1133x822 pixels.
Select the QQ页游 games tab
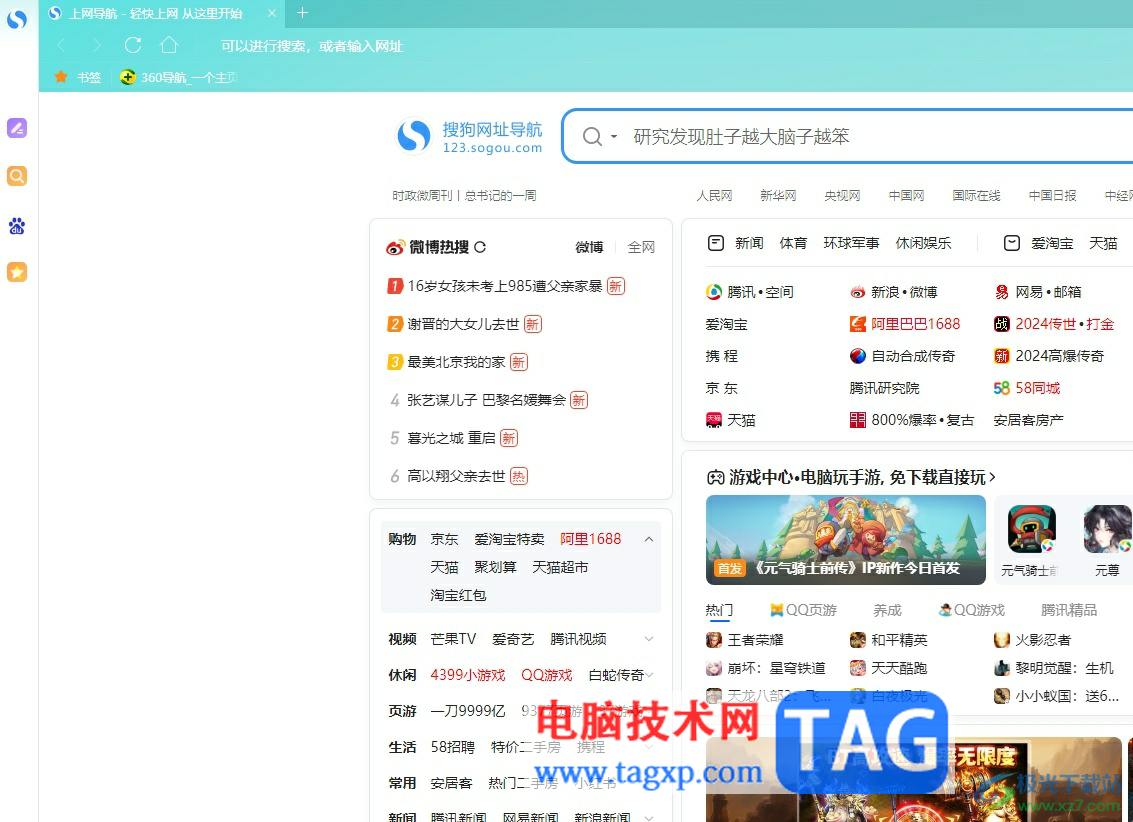803,610
